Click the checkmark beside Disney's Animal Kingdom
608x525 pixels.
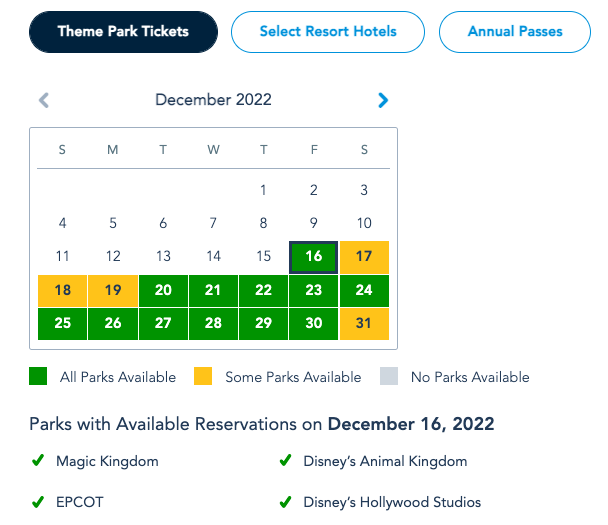point(285,461)
